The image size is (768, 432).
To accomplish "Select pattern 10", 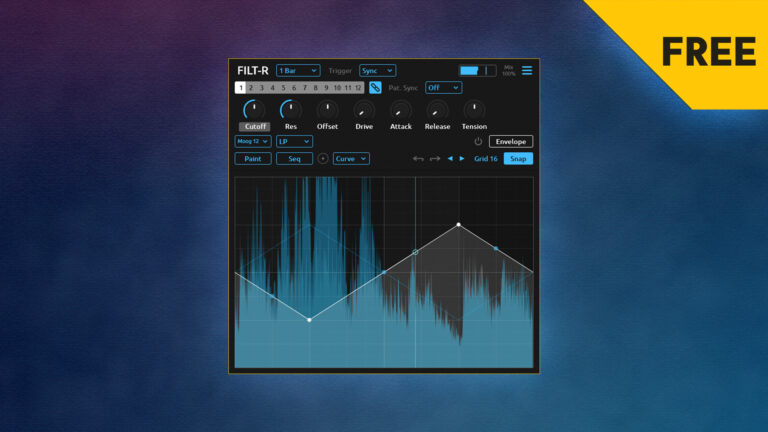I will click(x=337, y=88).
